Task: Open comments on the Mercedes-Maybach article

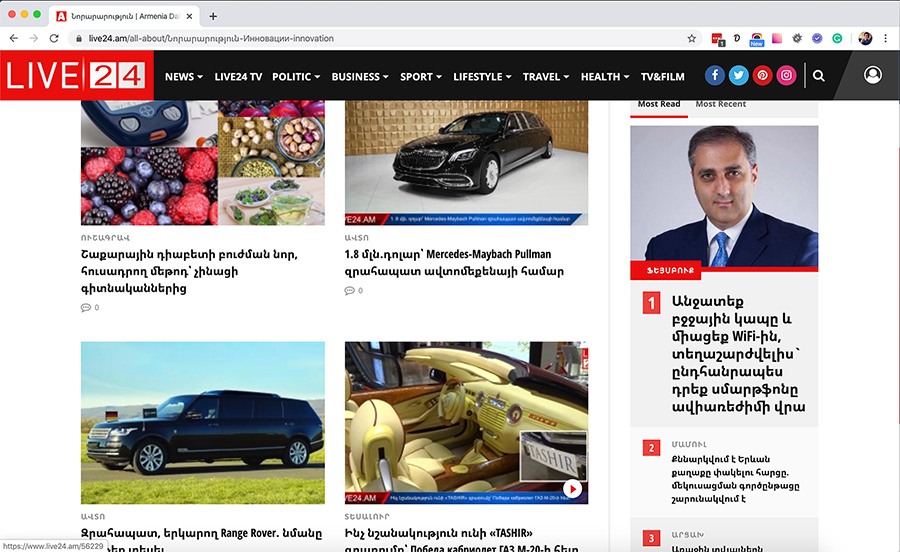Action: 354,290
